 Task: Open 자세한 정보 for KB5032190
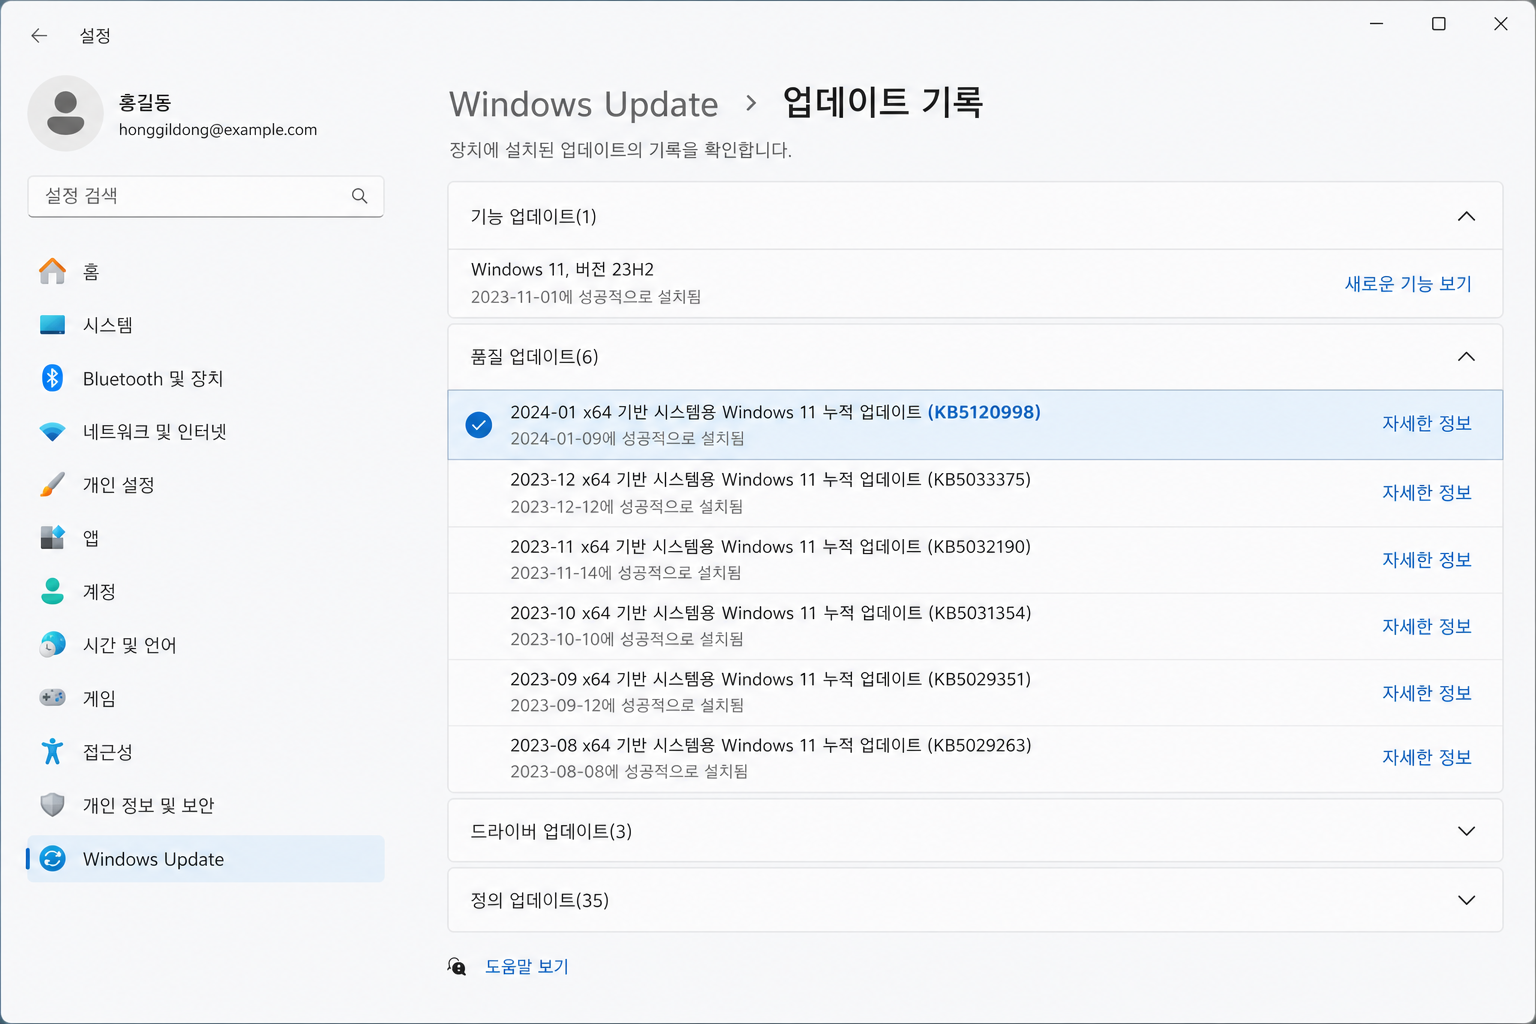(x=1427, y=560)
